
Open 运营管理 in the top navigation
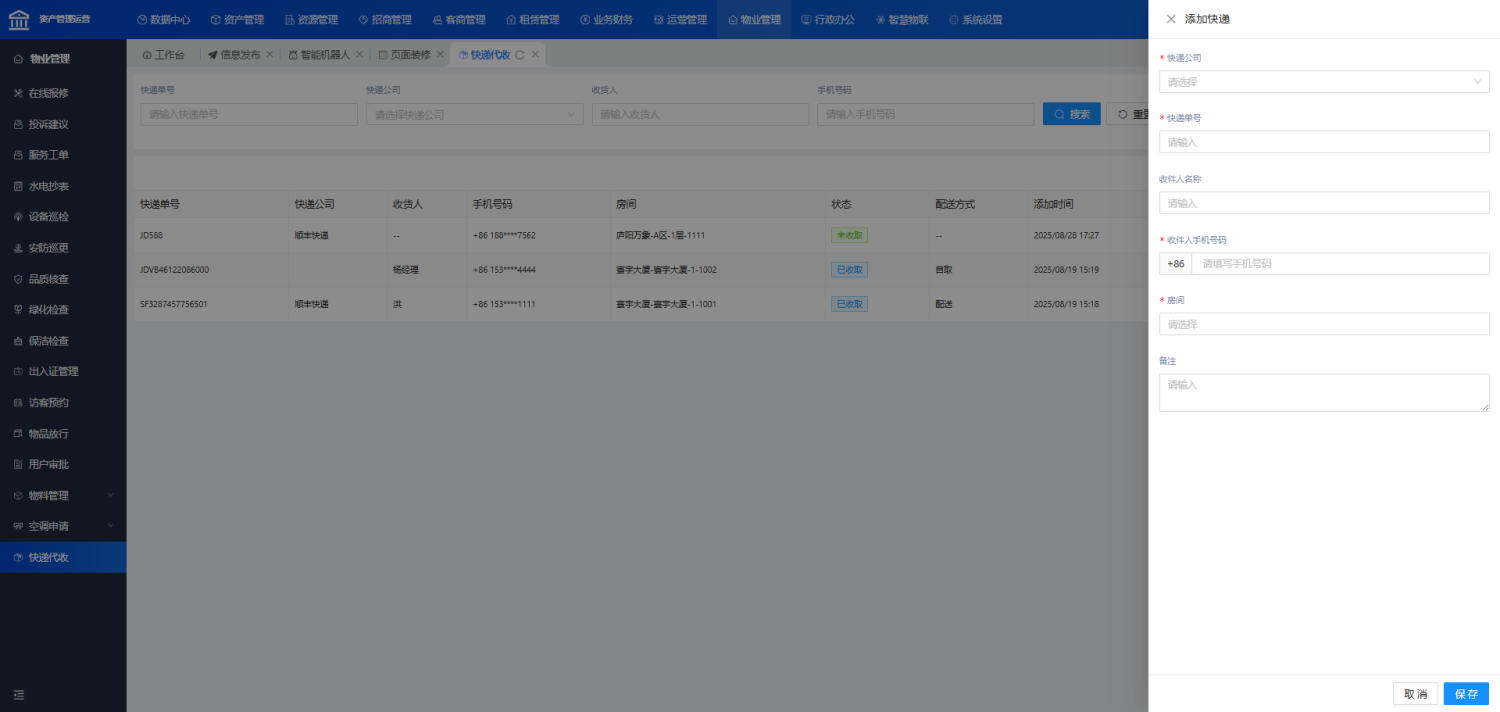click(x=681, y=19)
